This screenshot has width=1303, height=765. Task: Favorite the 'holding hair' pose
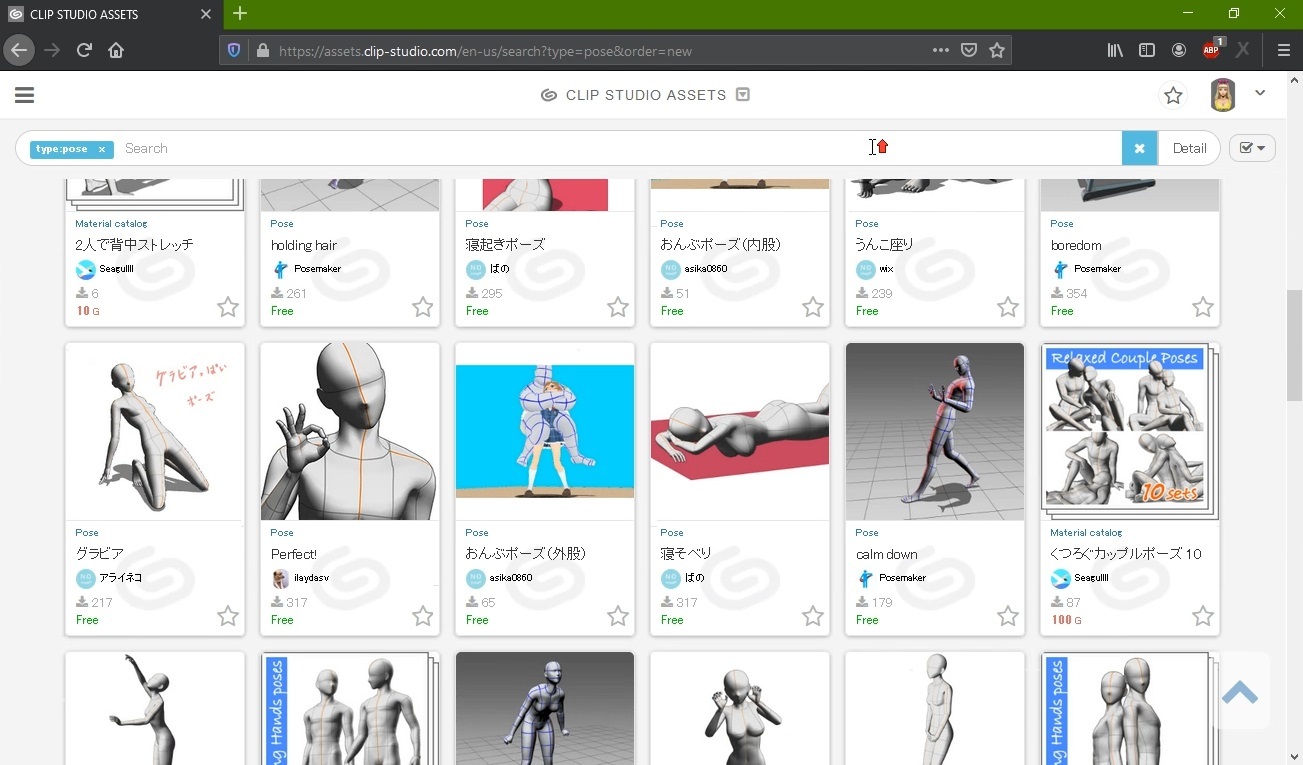(423, 307)
